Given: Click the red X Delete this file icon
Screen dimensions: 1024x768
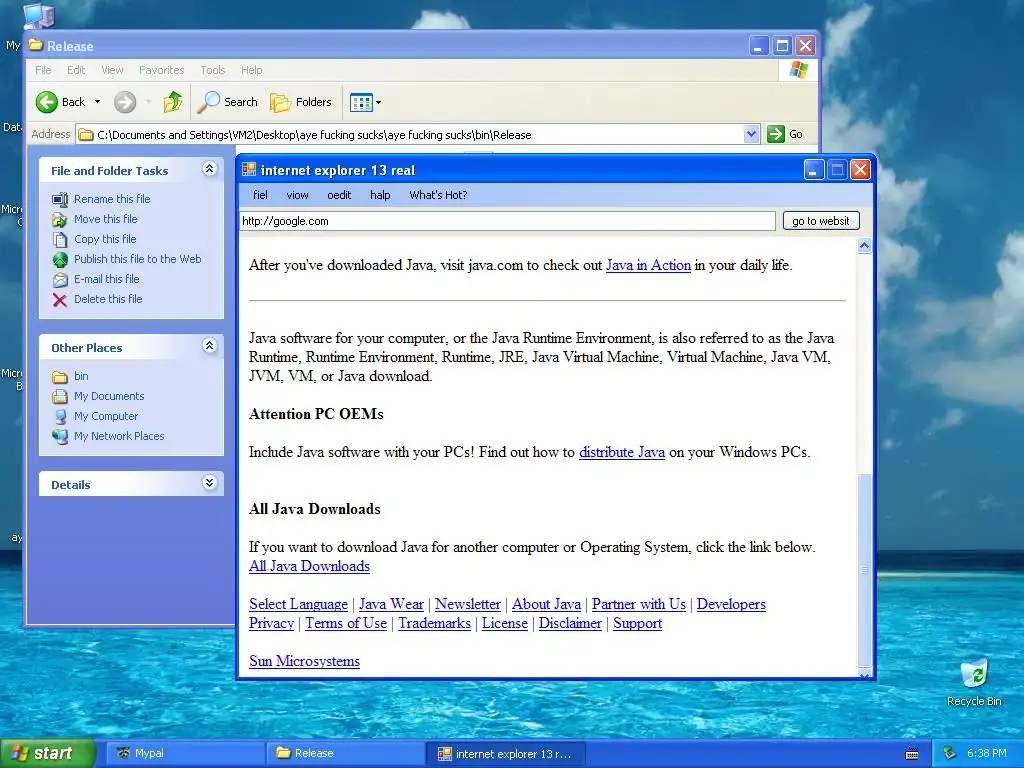Looking at the screenshot, I should point(60,300).
